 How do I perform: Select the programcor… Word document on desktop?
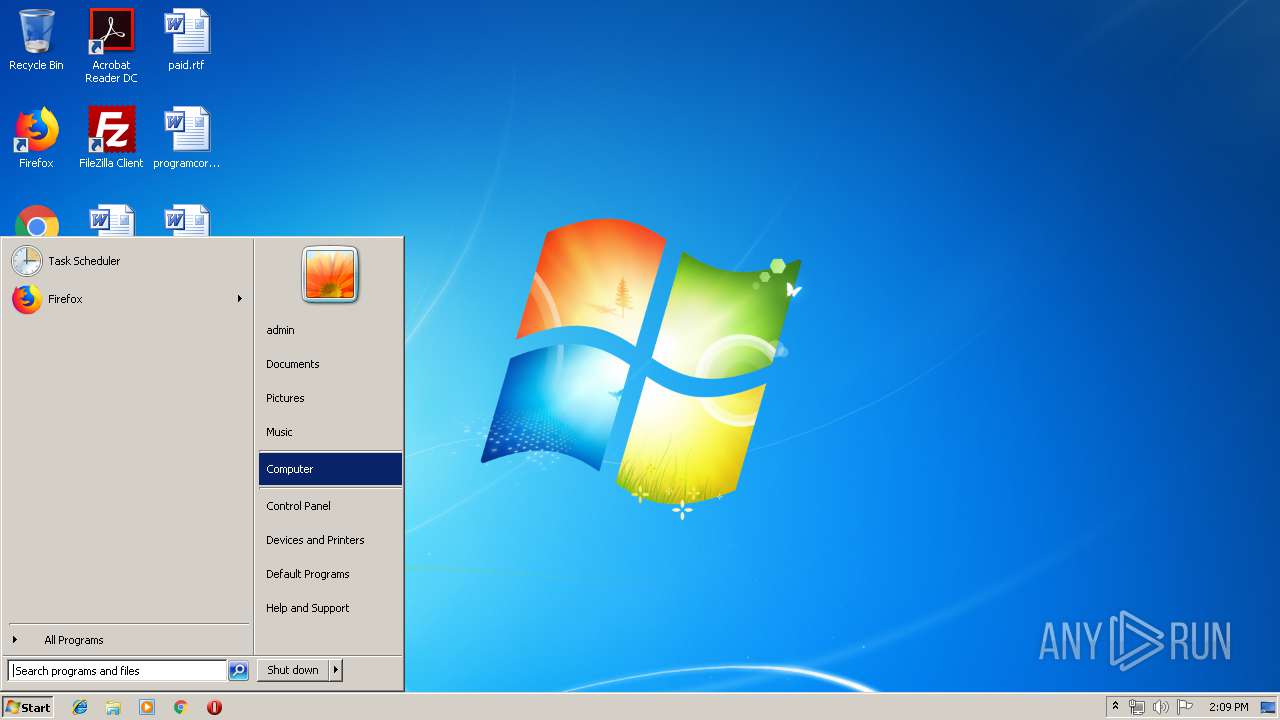click(x=186, y=138)
